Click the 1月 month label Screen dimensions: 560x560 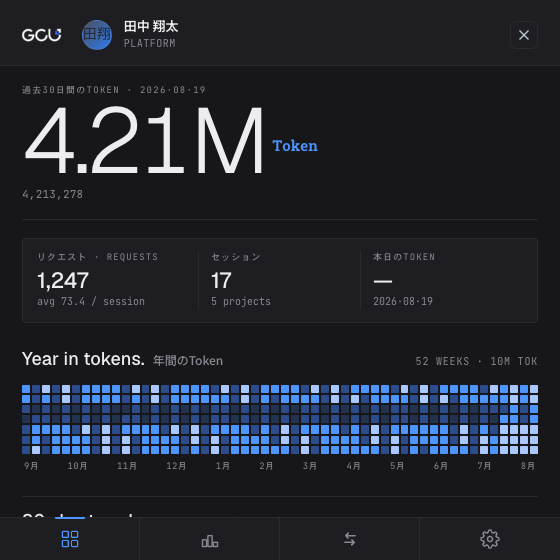pos(222,466)
